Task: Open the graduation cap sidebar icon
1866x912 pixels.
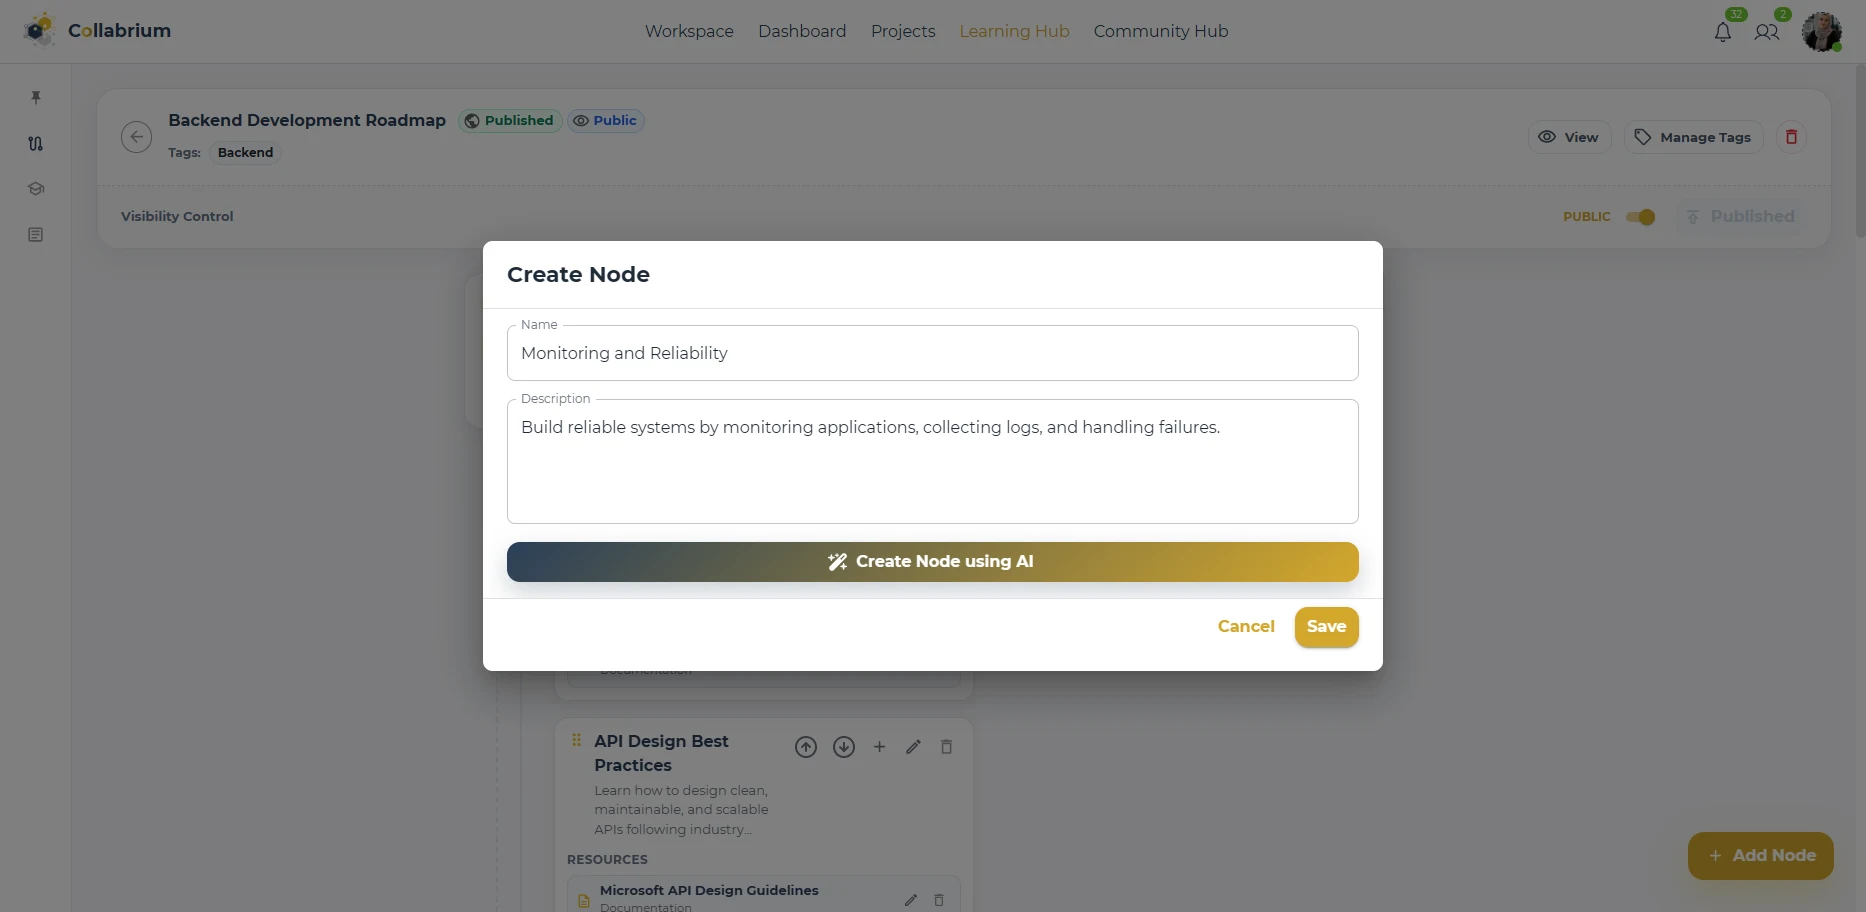Action: click(36, 189)
